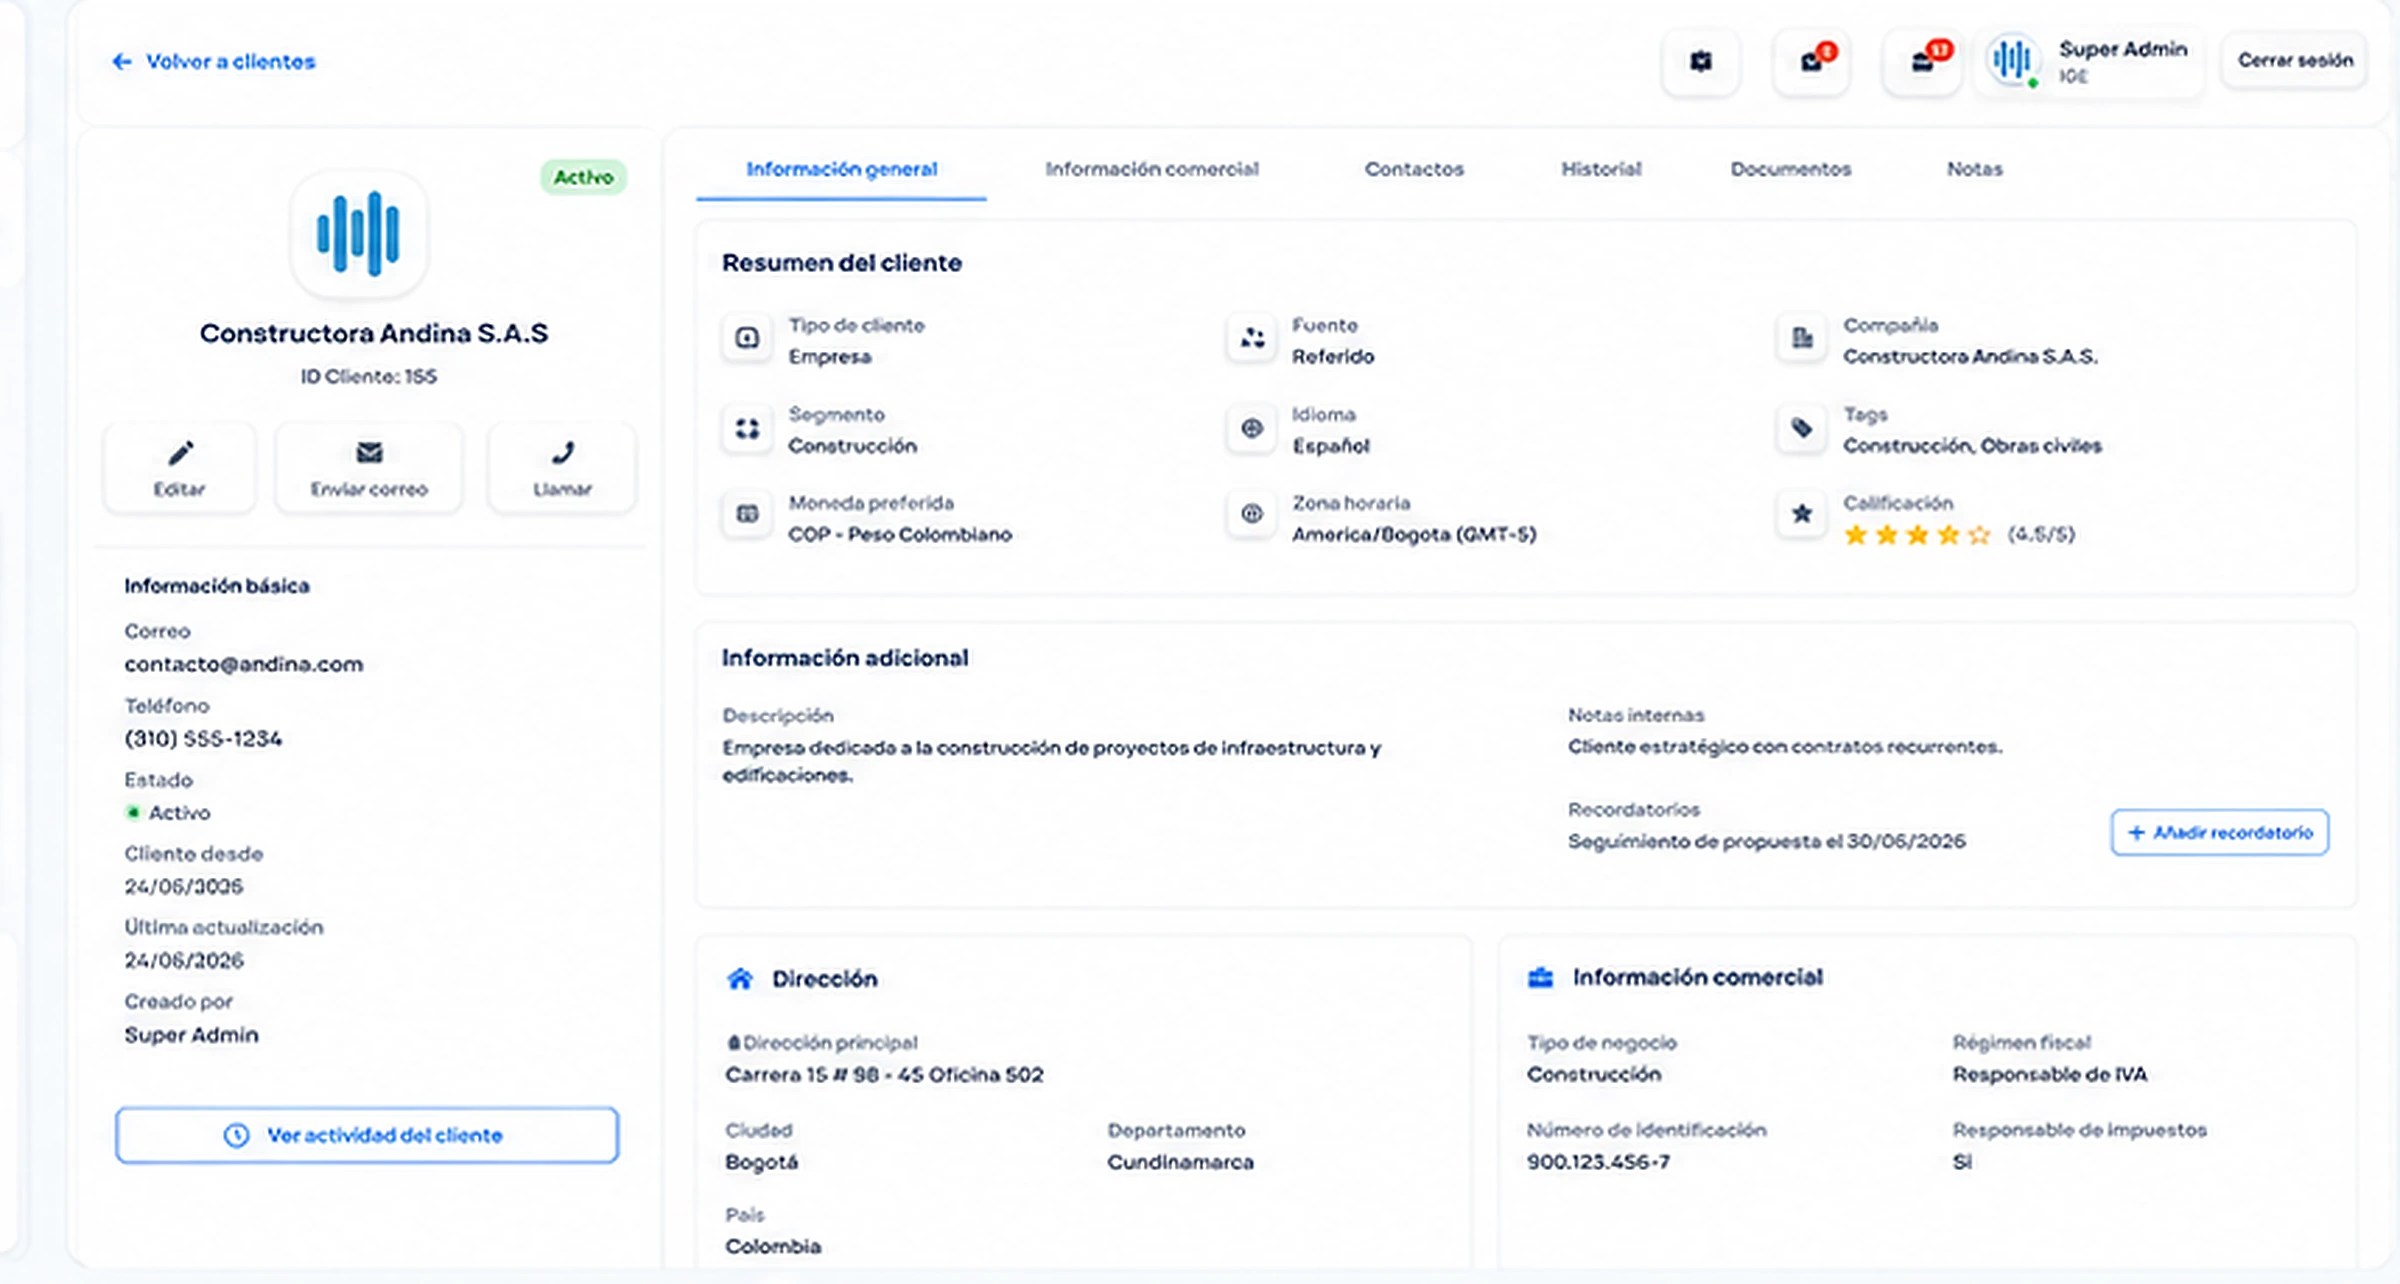Open the Contactos tab
Image resolution: width=2400 pixels, height=1284 pixels.
tap(1414, 169)
